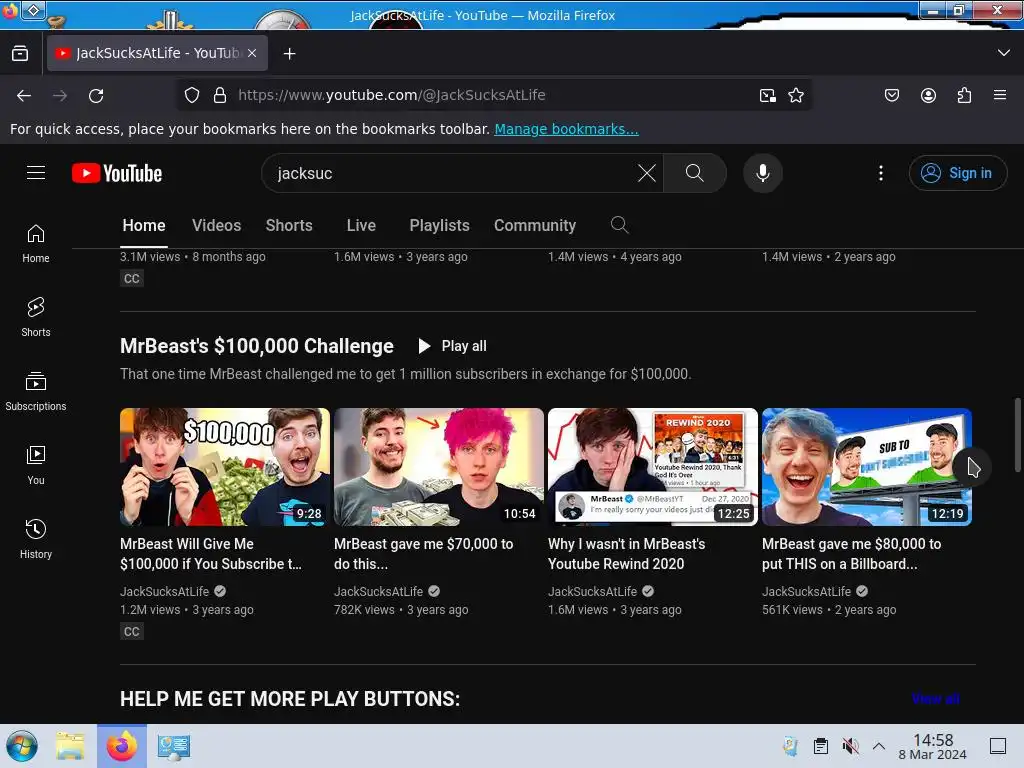Switch to the Videos tab
Screen dimensions: 1024x768
(x=216, y=225)
